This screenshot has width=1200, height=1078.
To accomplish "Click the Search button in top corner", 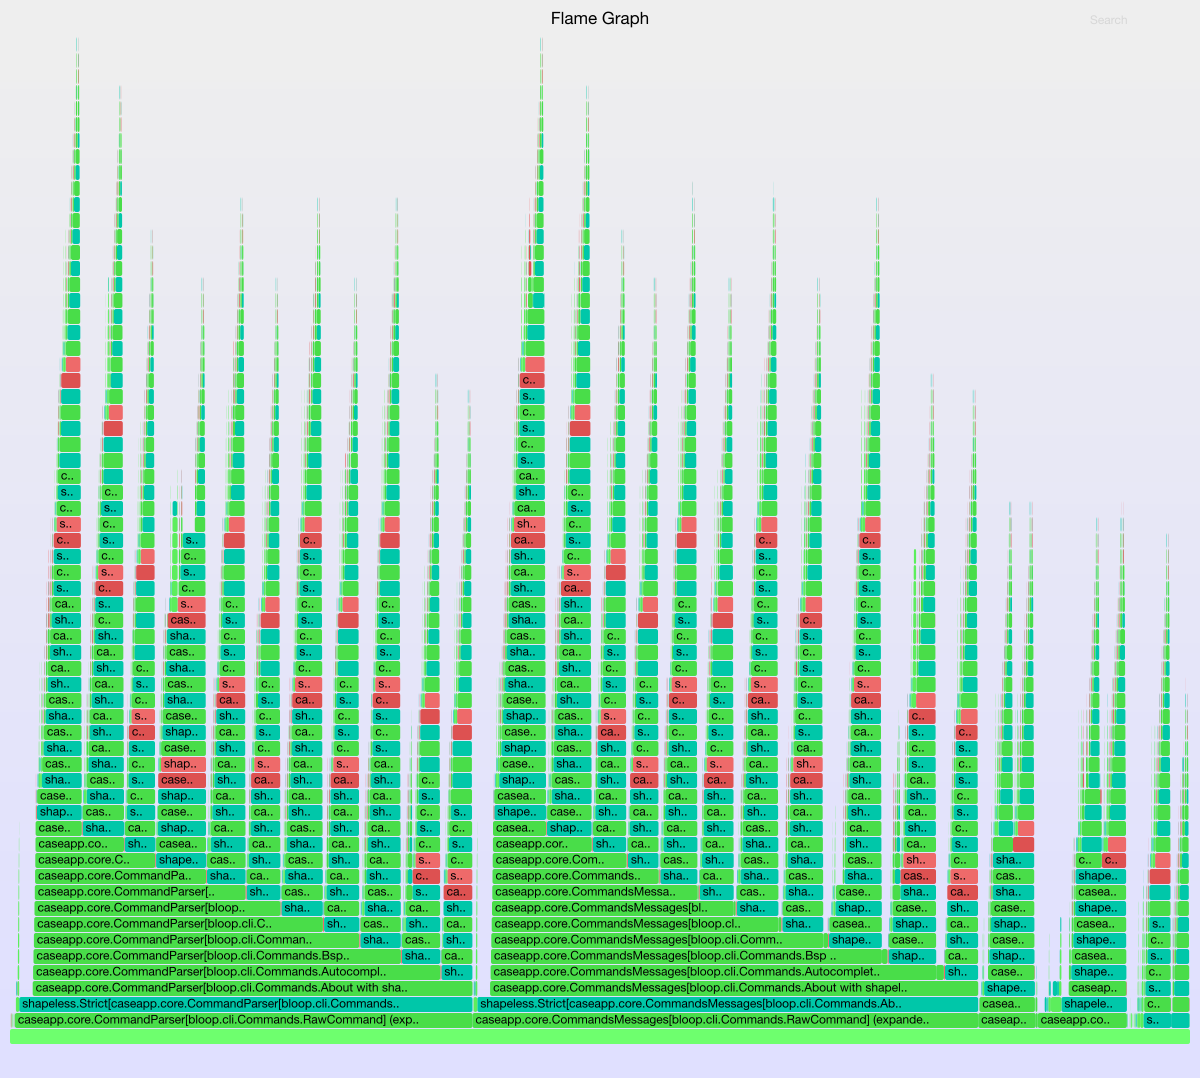I will click(1108, 20).
